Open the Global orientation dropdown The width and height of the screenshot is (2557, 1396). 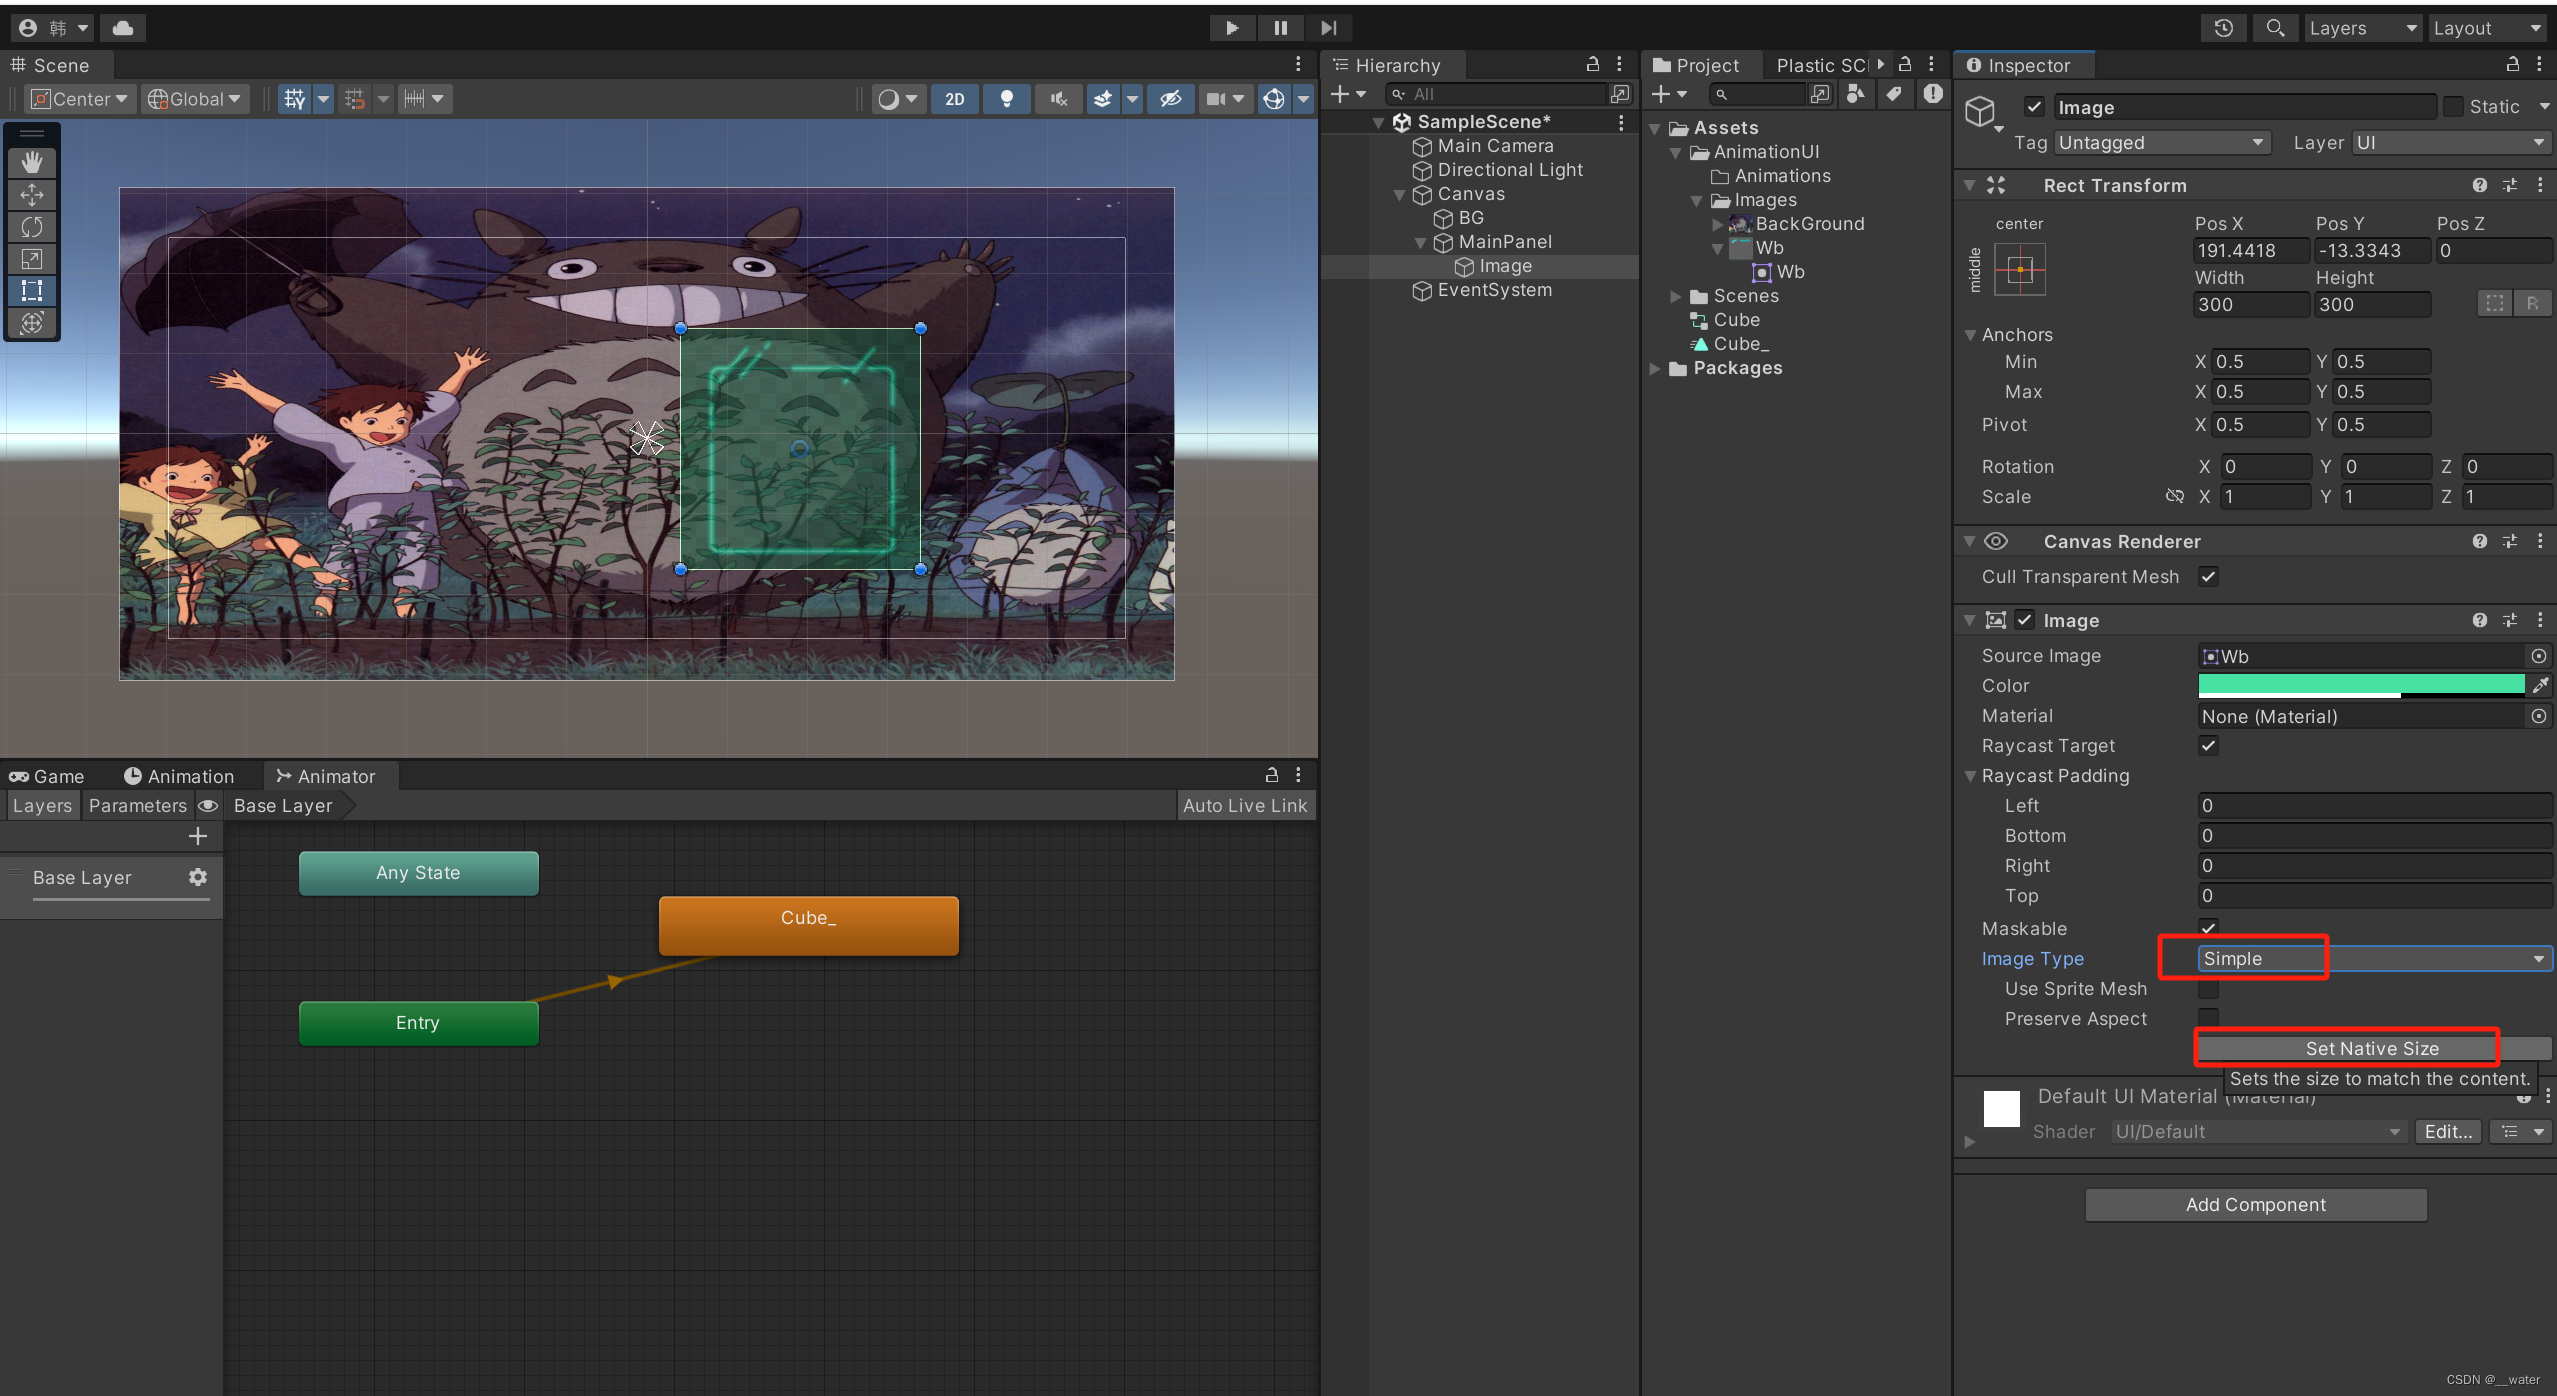(x=195, y=99)
